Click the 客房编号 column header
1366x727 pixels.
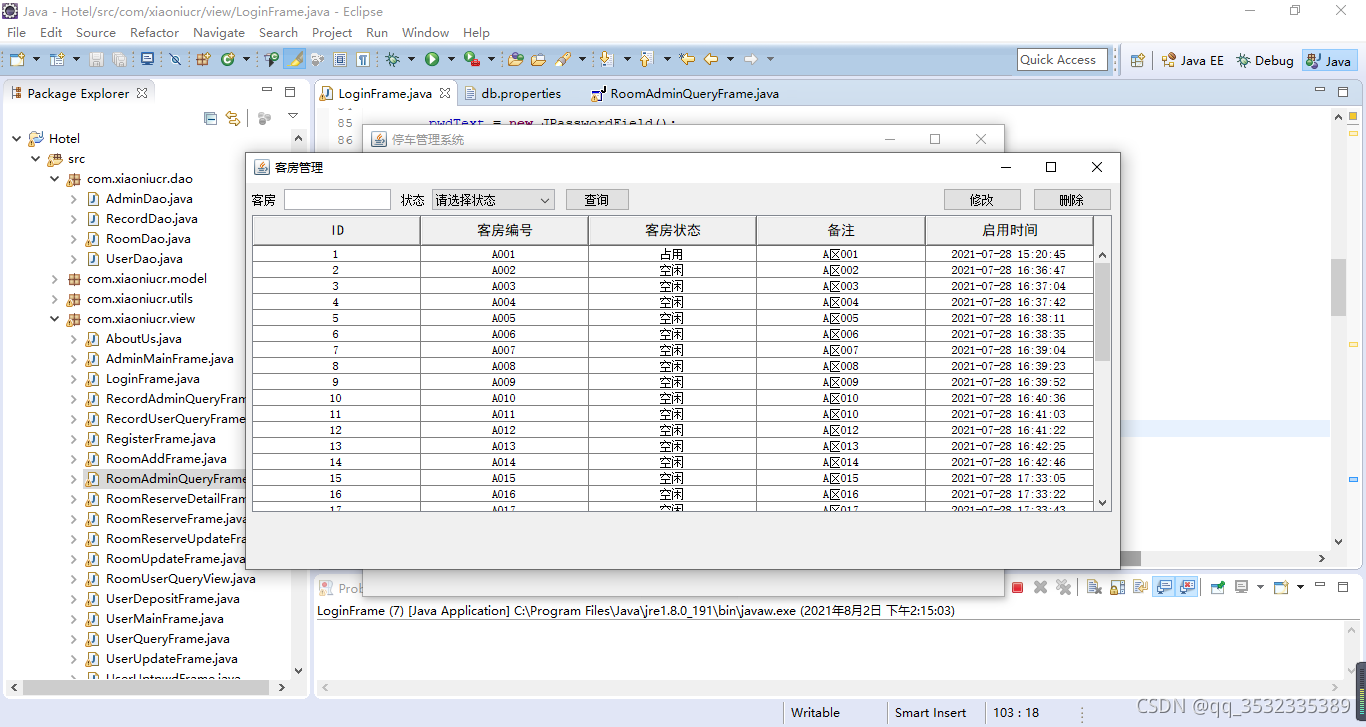pyautogui.click(x=504, y=230)
